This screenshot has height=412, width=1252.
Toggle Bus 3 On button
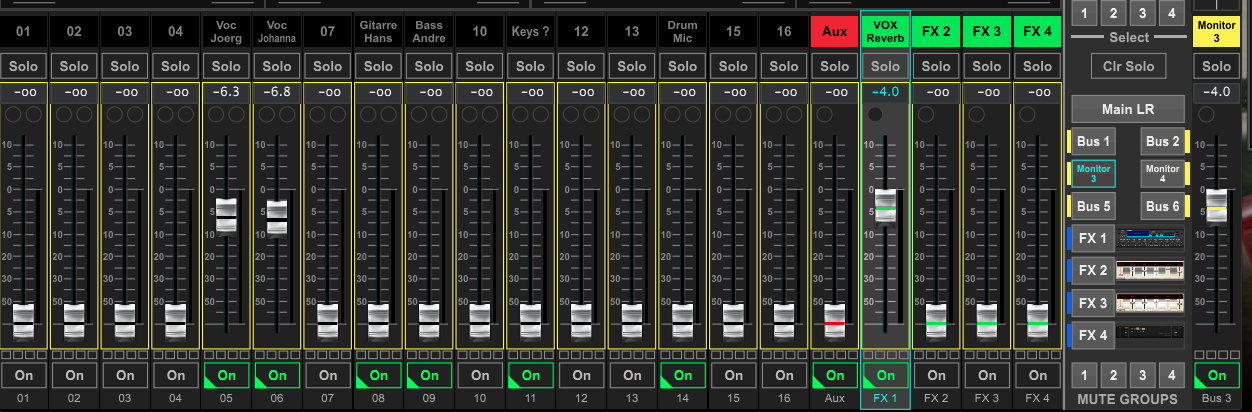[1216, 376]
